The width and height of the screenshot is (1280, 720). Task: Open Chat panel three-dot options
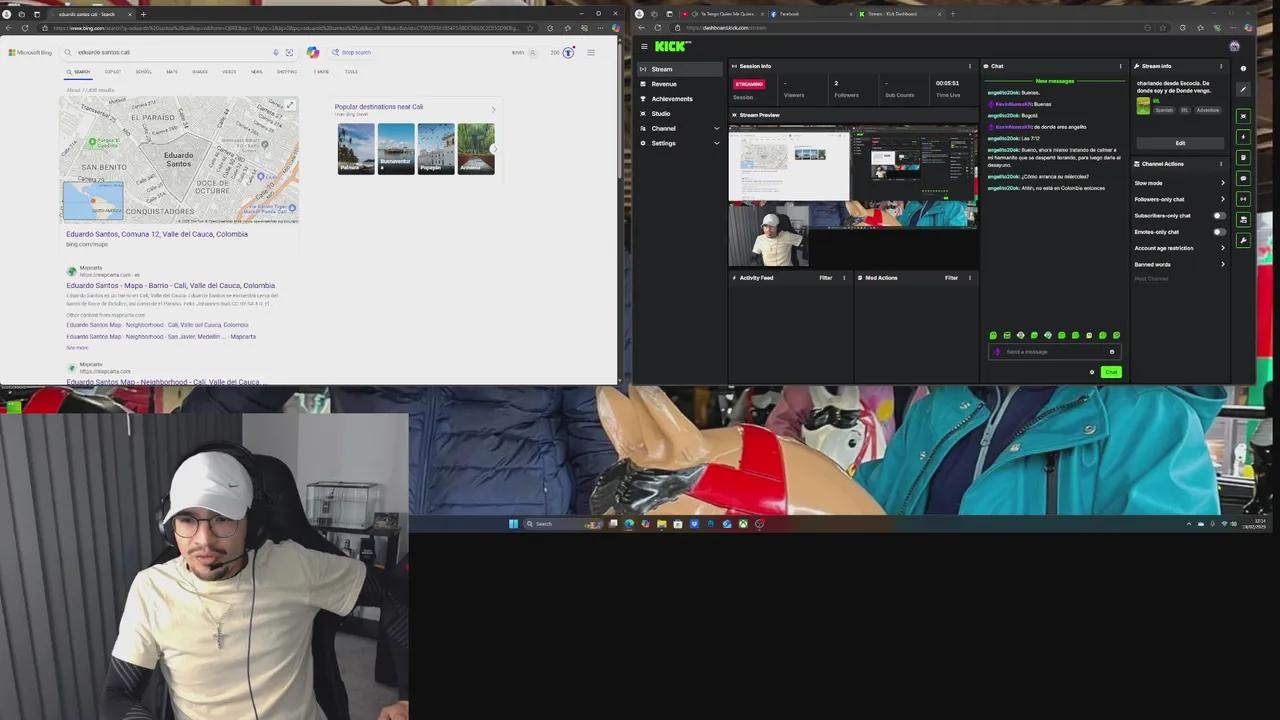point(1120,66)
